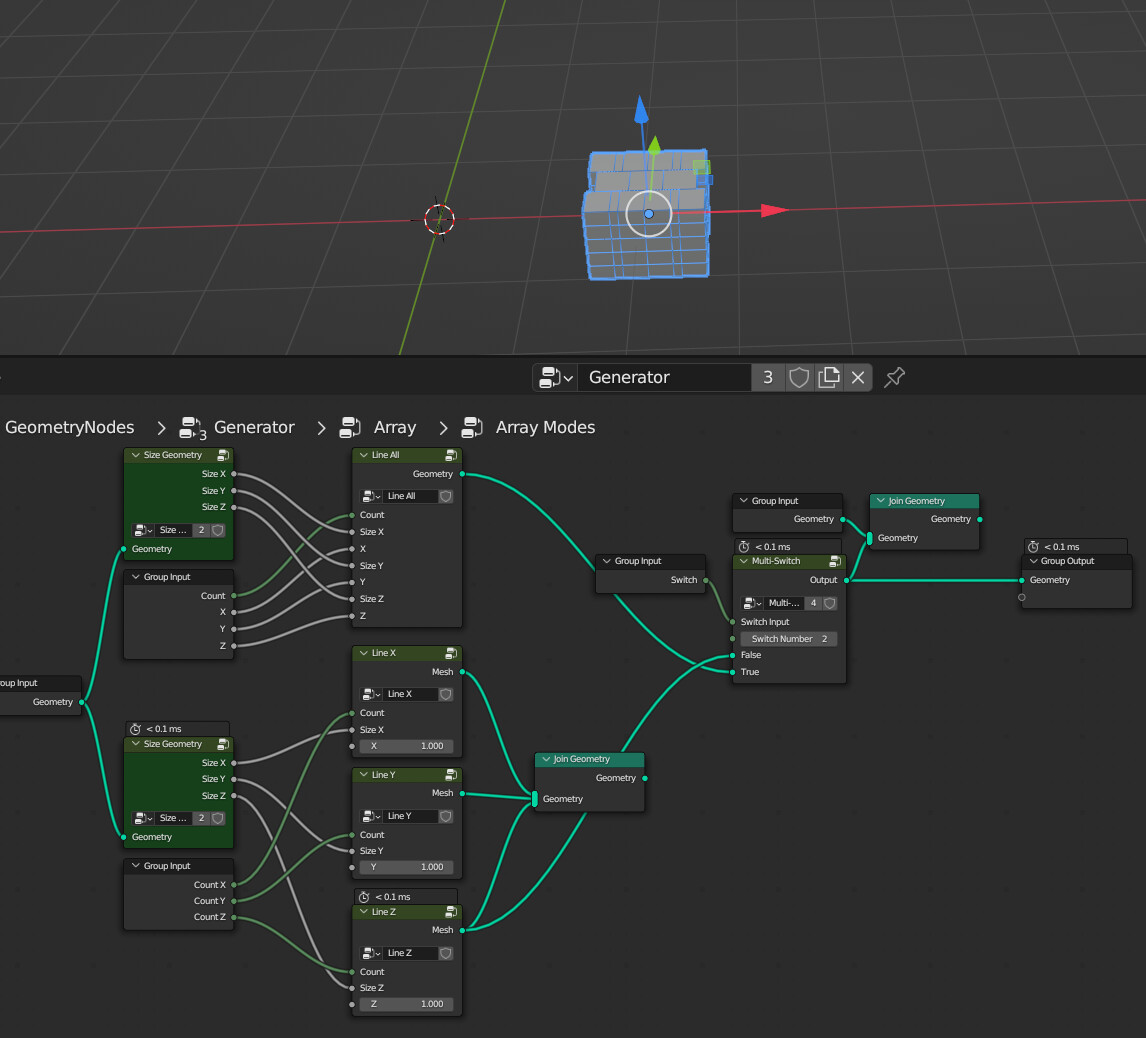1146x1038 pixels.
Task: Collapse the upper right Join Geometry node
Action: point(880,501)
